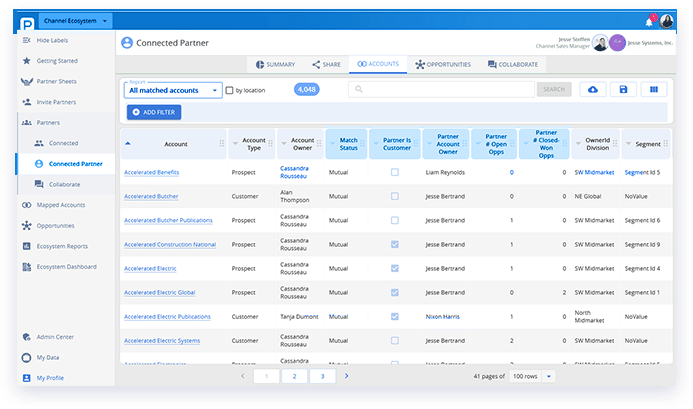Uncheck customer box for Accelerated Construction National
Screen dimensions: 693x409
coord(395,244)
